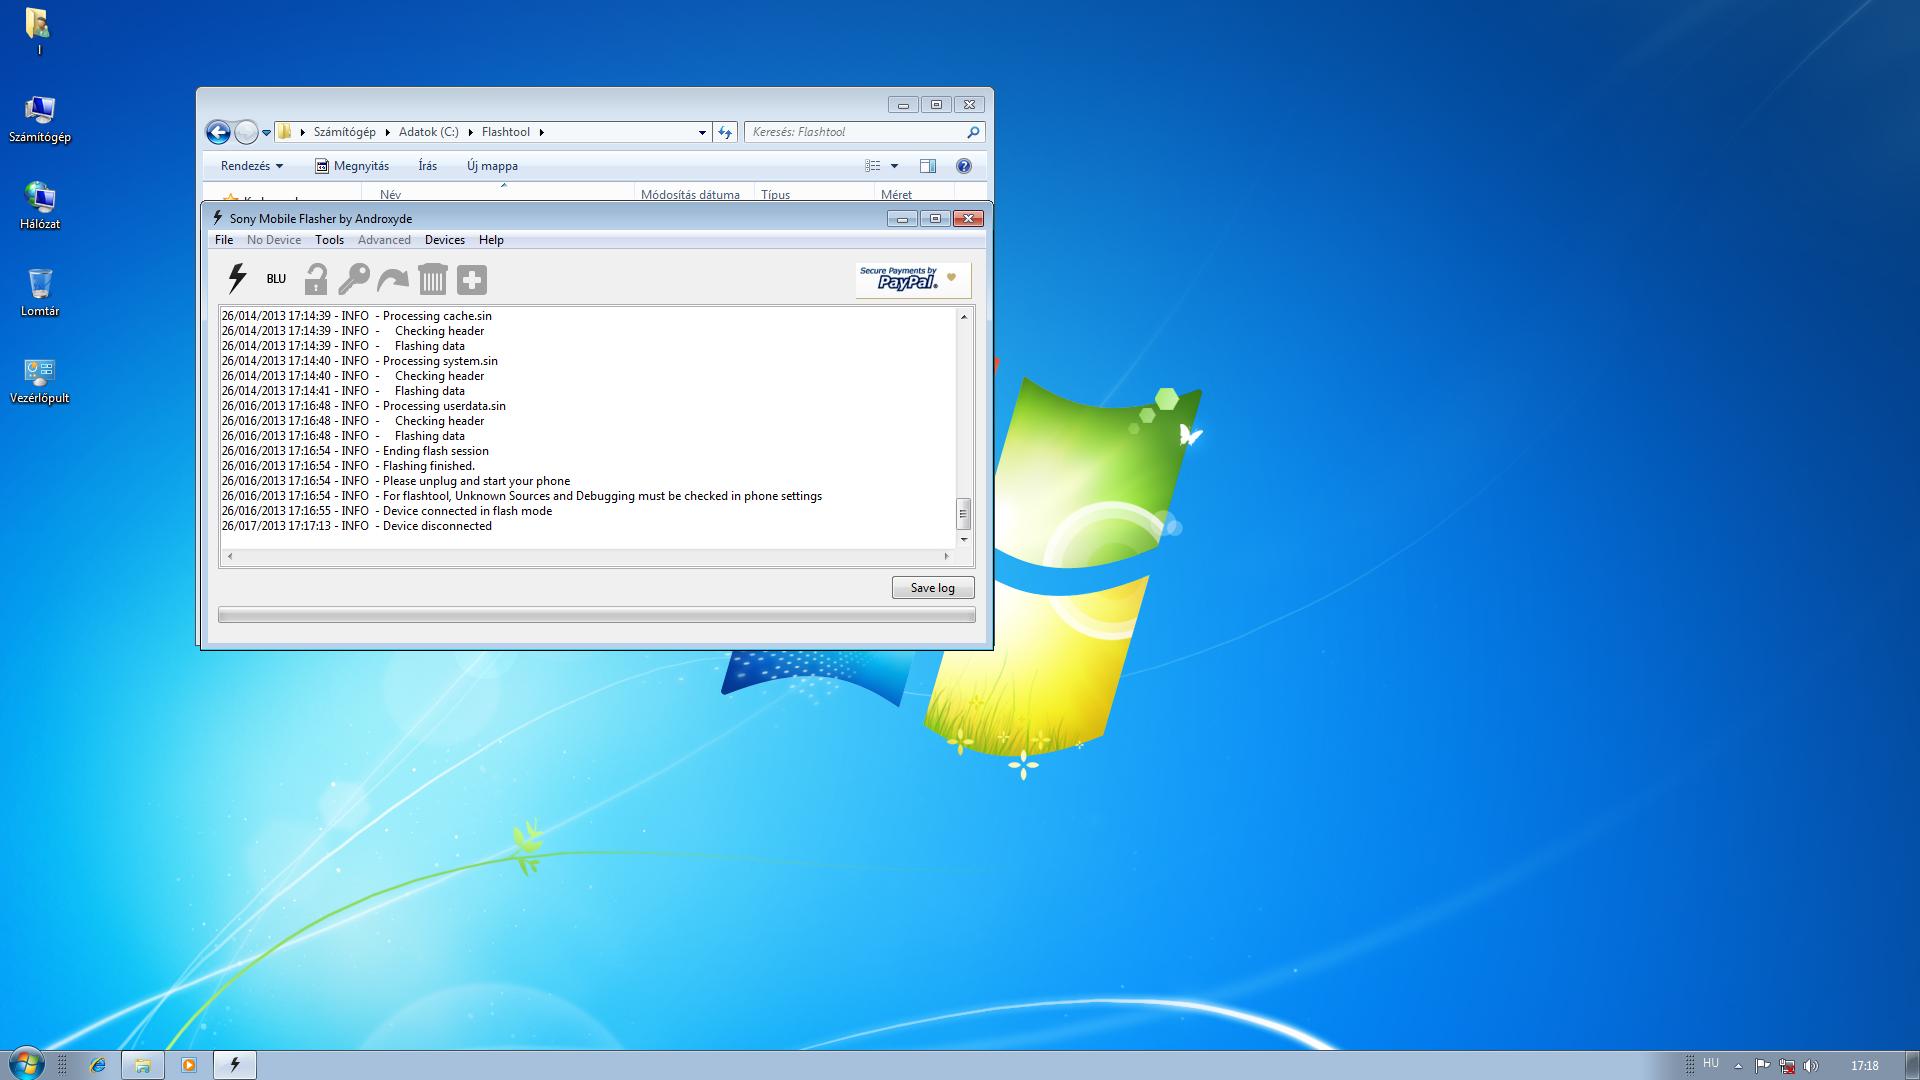Click the trash can clean icon in Flasher
Screen dimensions: 1920x1080
click(x=433, y=279)
